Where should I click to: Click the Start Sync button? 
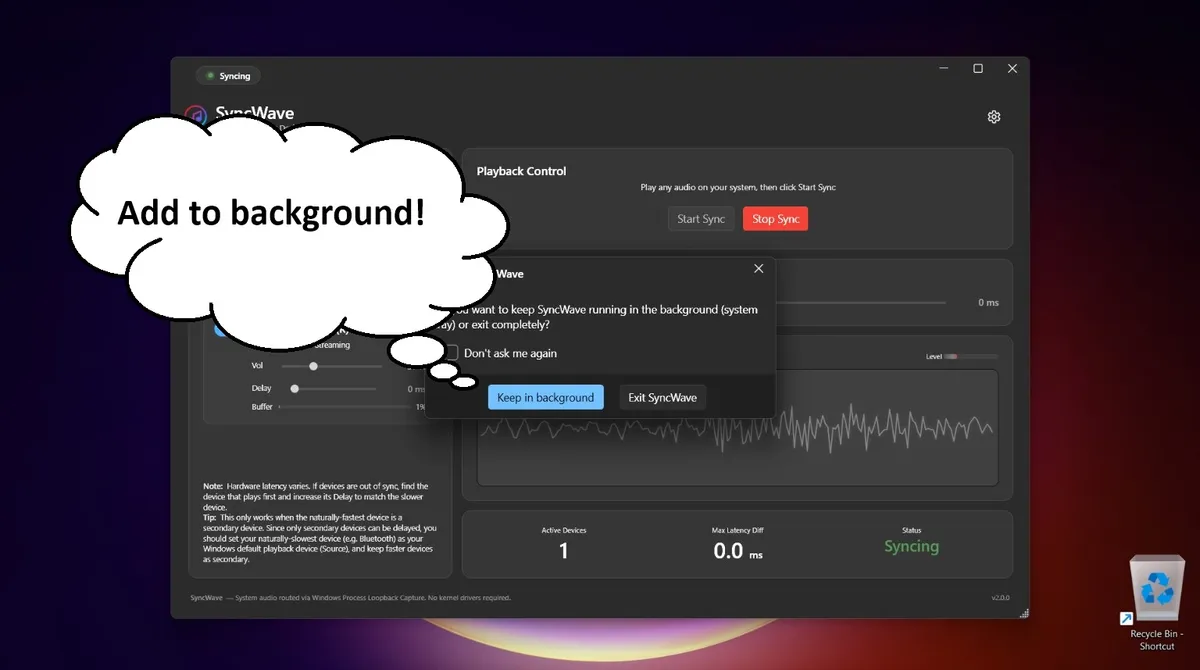click(701, 219)
